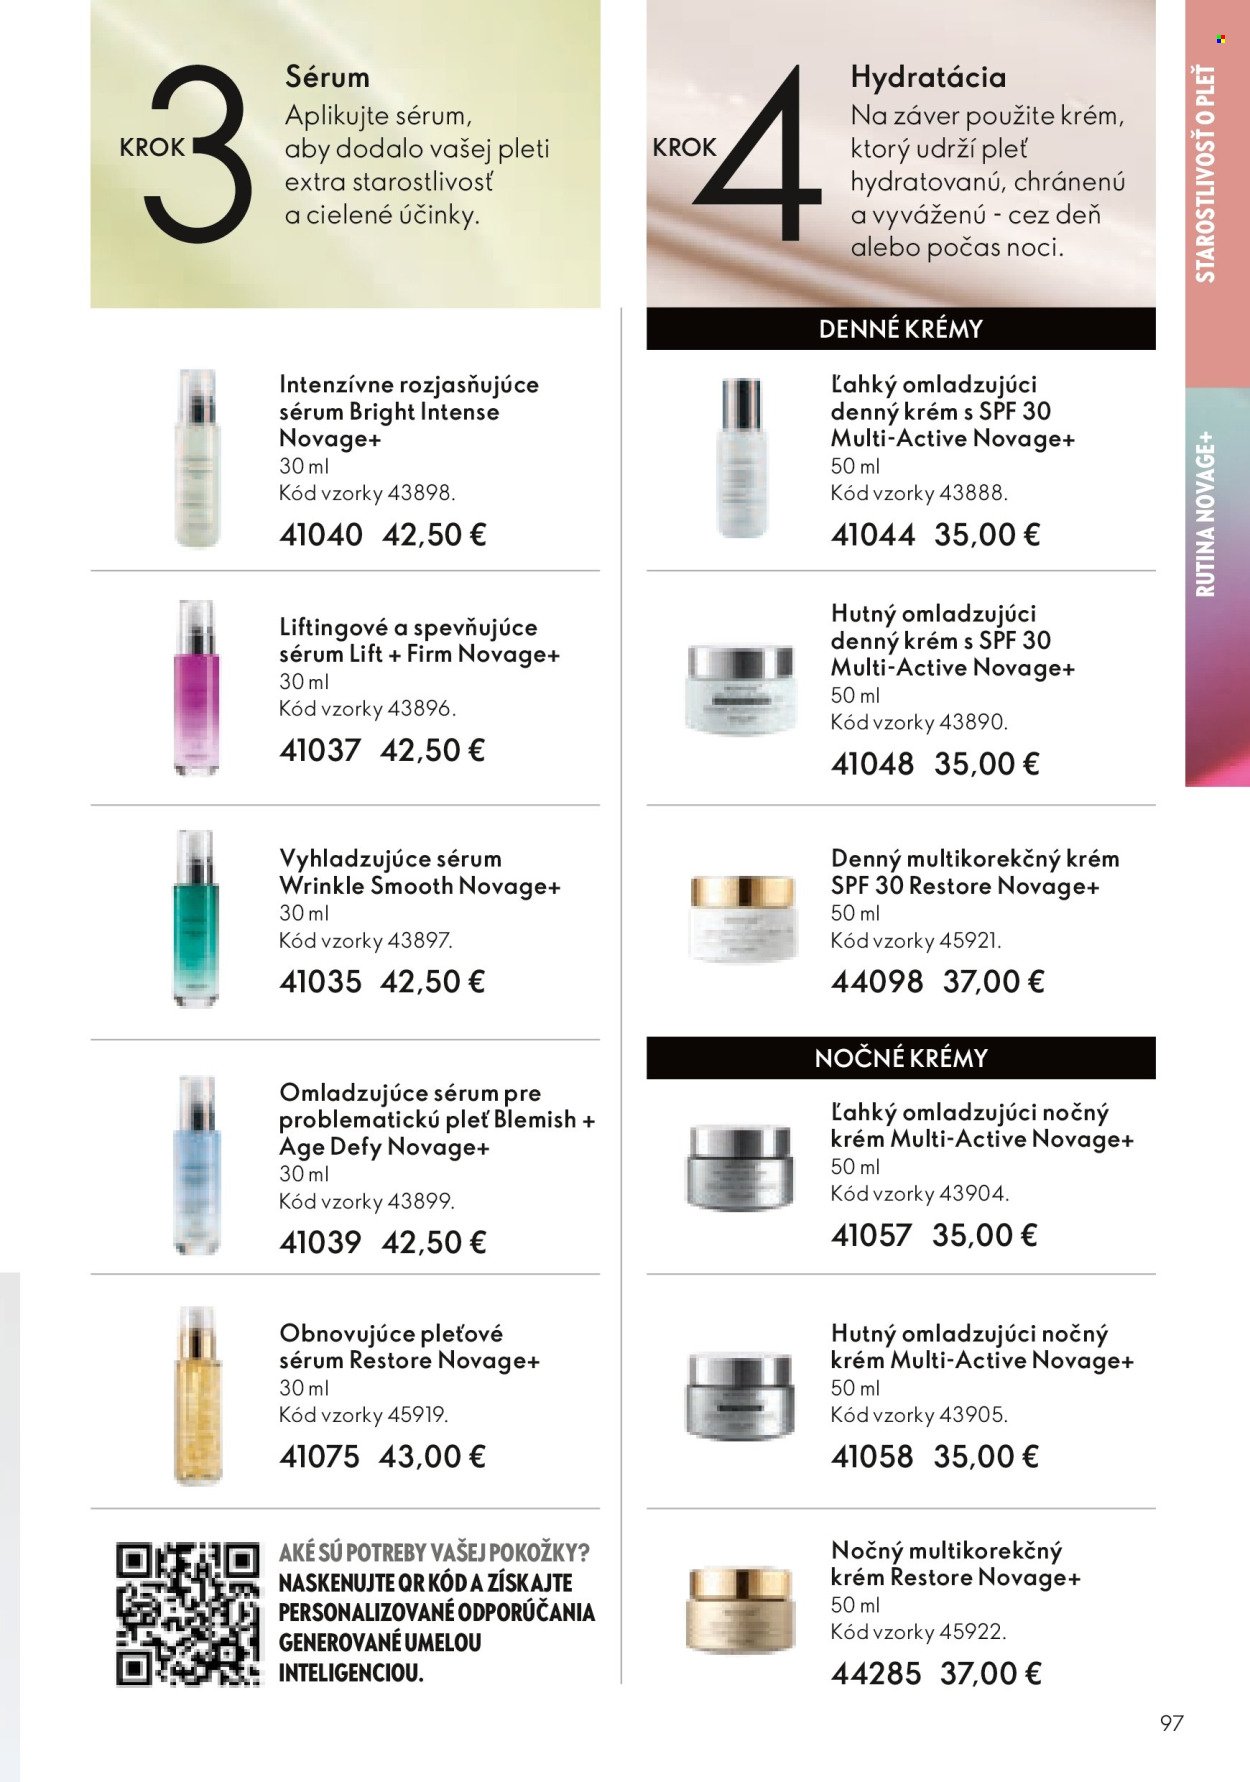The image size is (1250, 1782).
Task: Select the 43,00 € Restore serum price
Action: (432, 1456)
